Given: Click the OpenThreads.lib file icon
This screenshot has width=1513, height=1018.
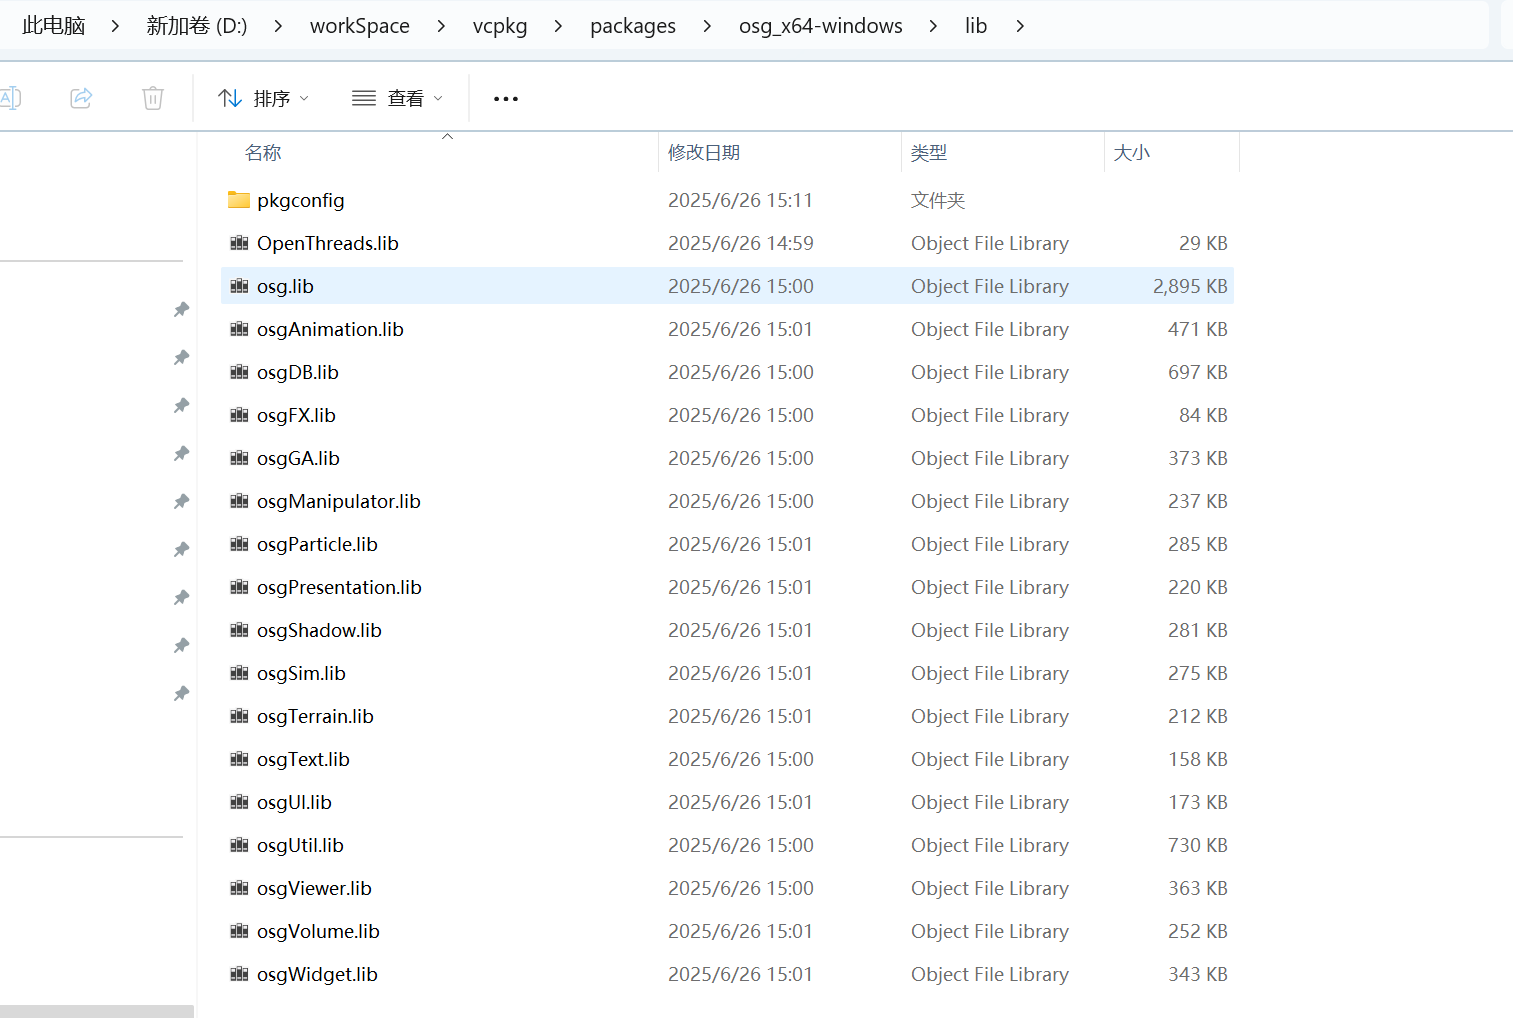Looking at the screenshot, I should pyautogui.click(x=239, y=243).
